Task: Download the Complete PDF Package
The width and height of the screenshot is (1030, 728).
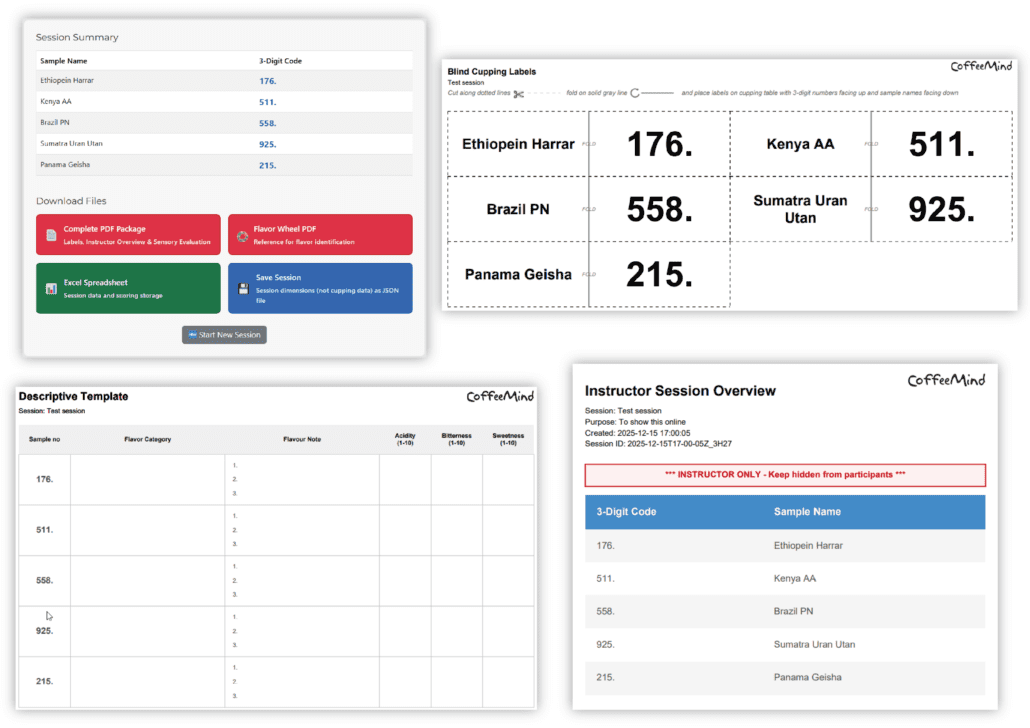Action: 128,235
